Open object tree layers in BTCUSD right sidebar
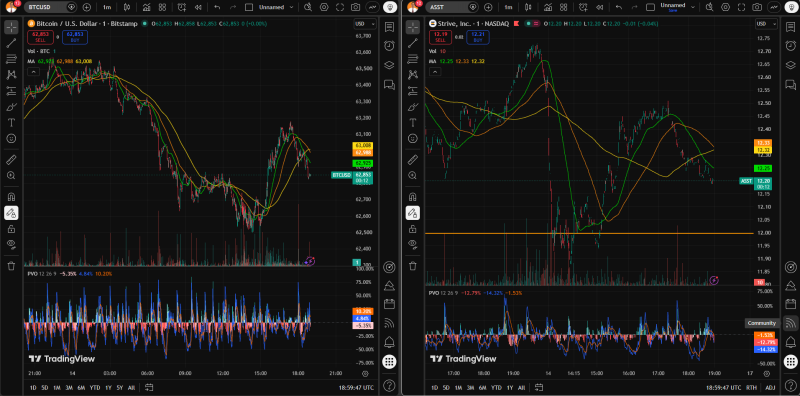 coord(389,65)
